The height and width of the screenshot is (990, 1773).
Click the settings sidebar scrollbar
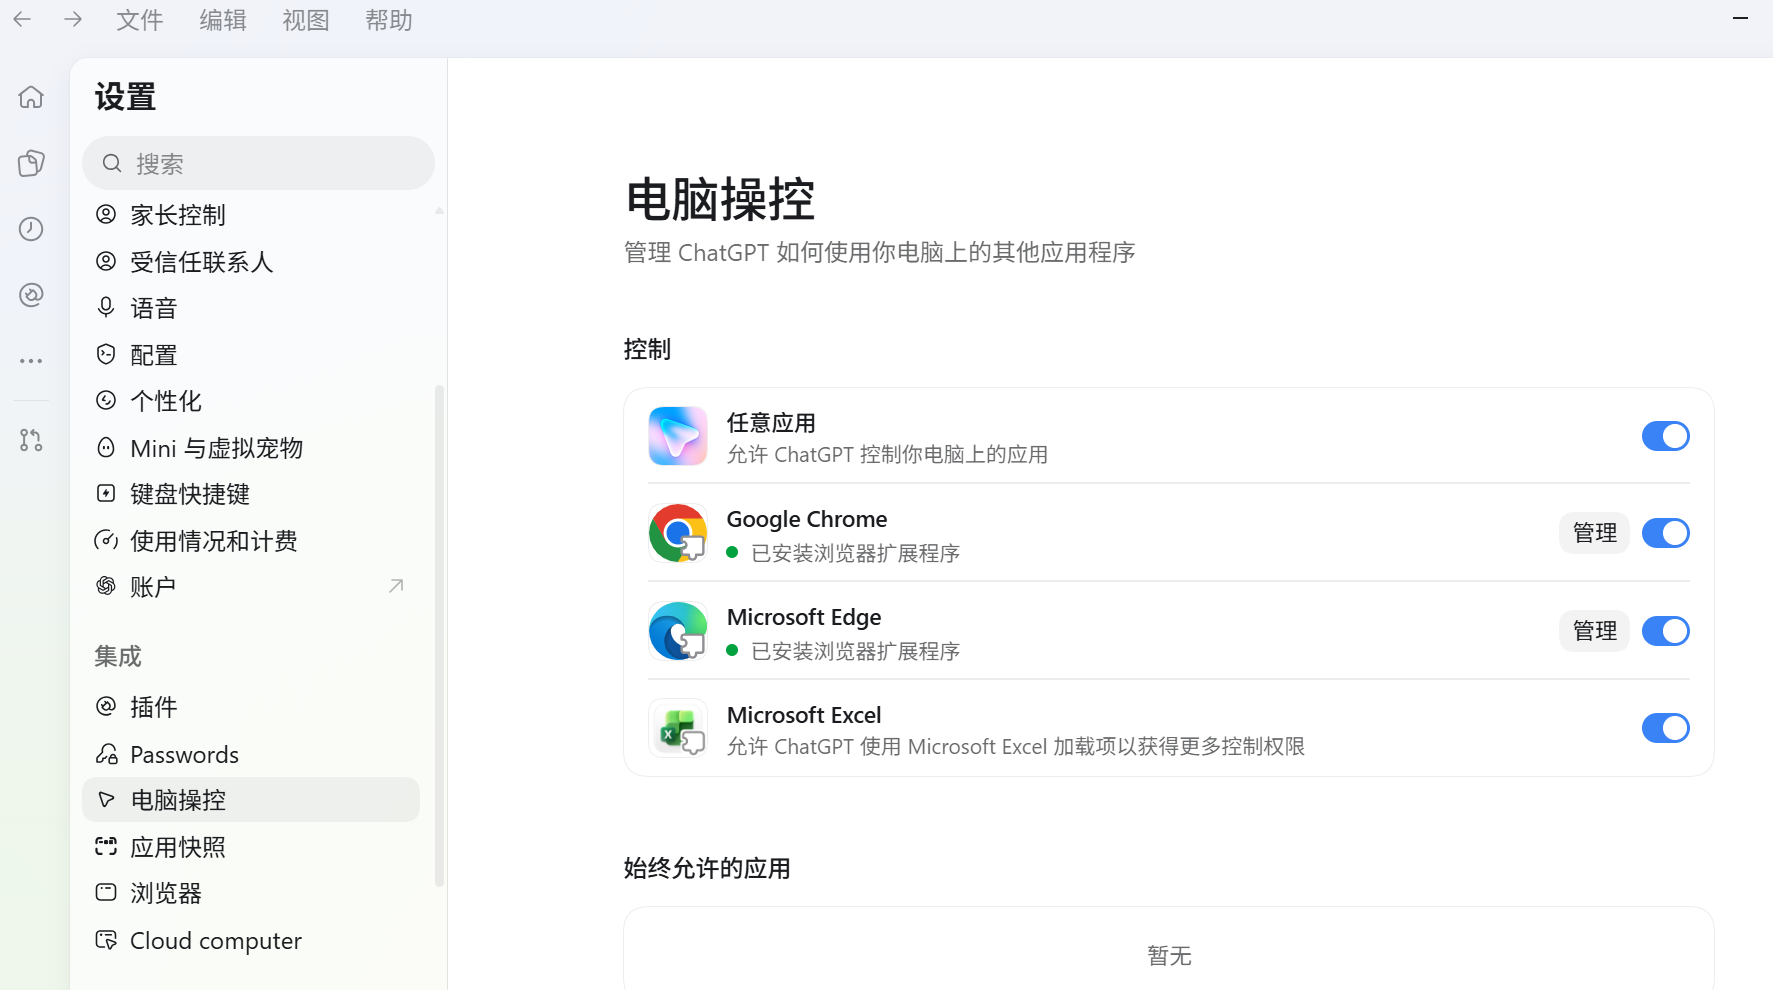point(439,635)
